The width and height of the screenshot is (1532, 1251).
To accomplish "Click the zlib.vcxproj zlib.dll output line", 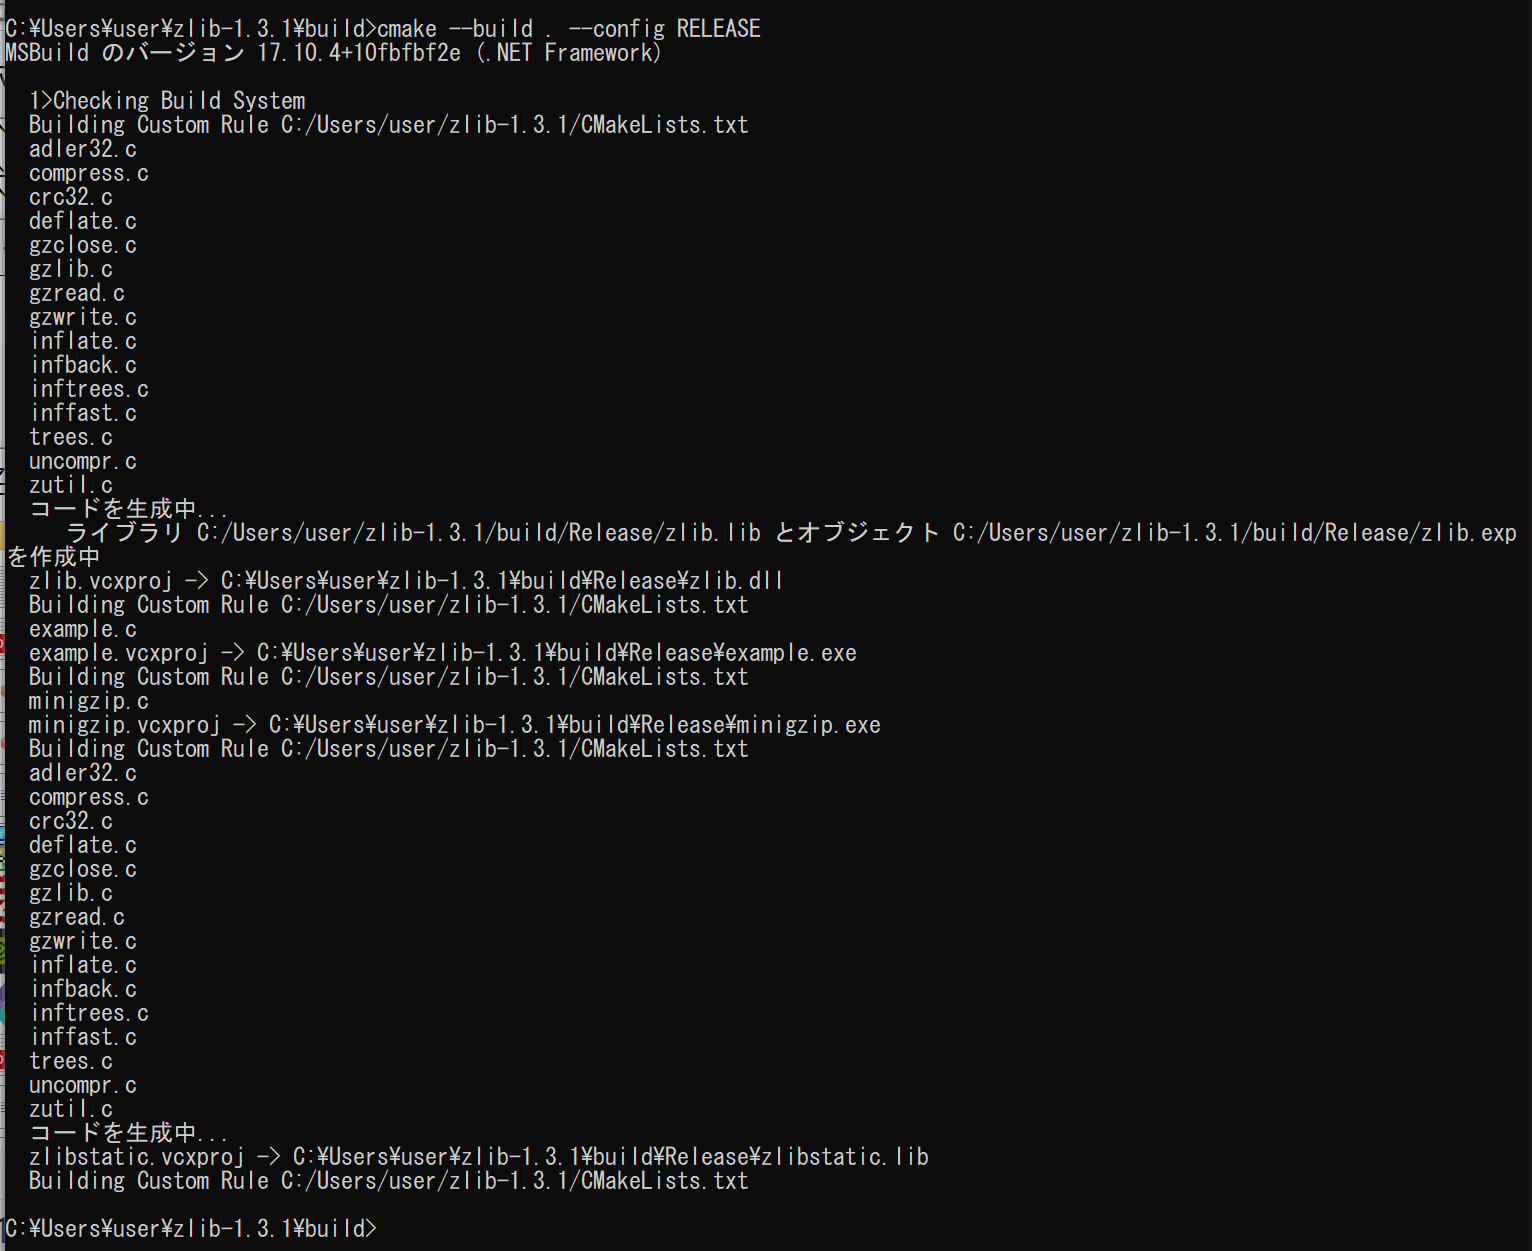I will click(406, 581).
